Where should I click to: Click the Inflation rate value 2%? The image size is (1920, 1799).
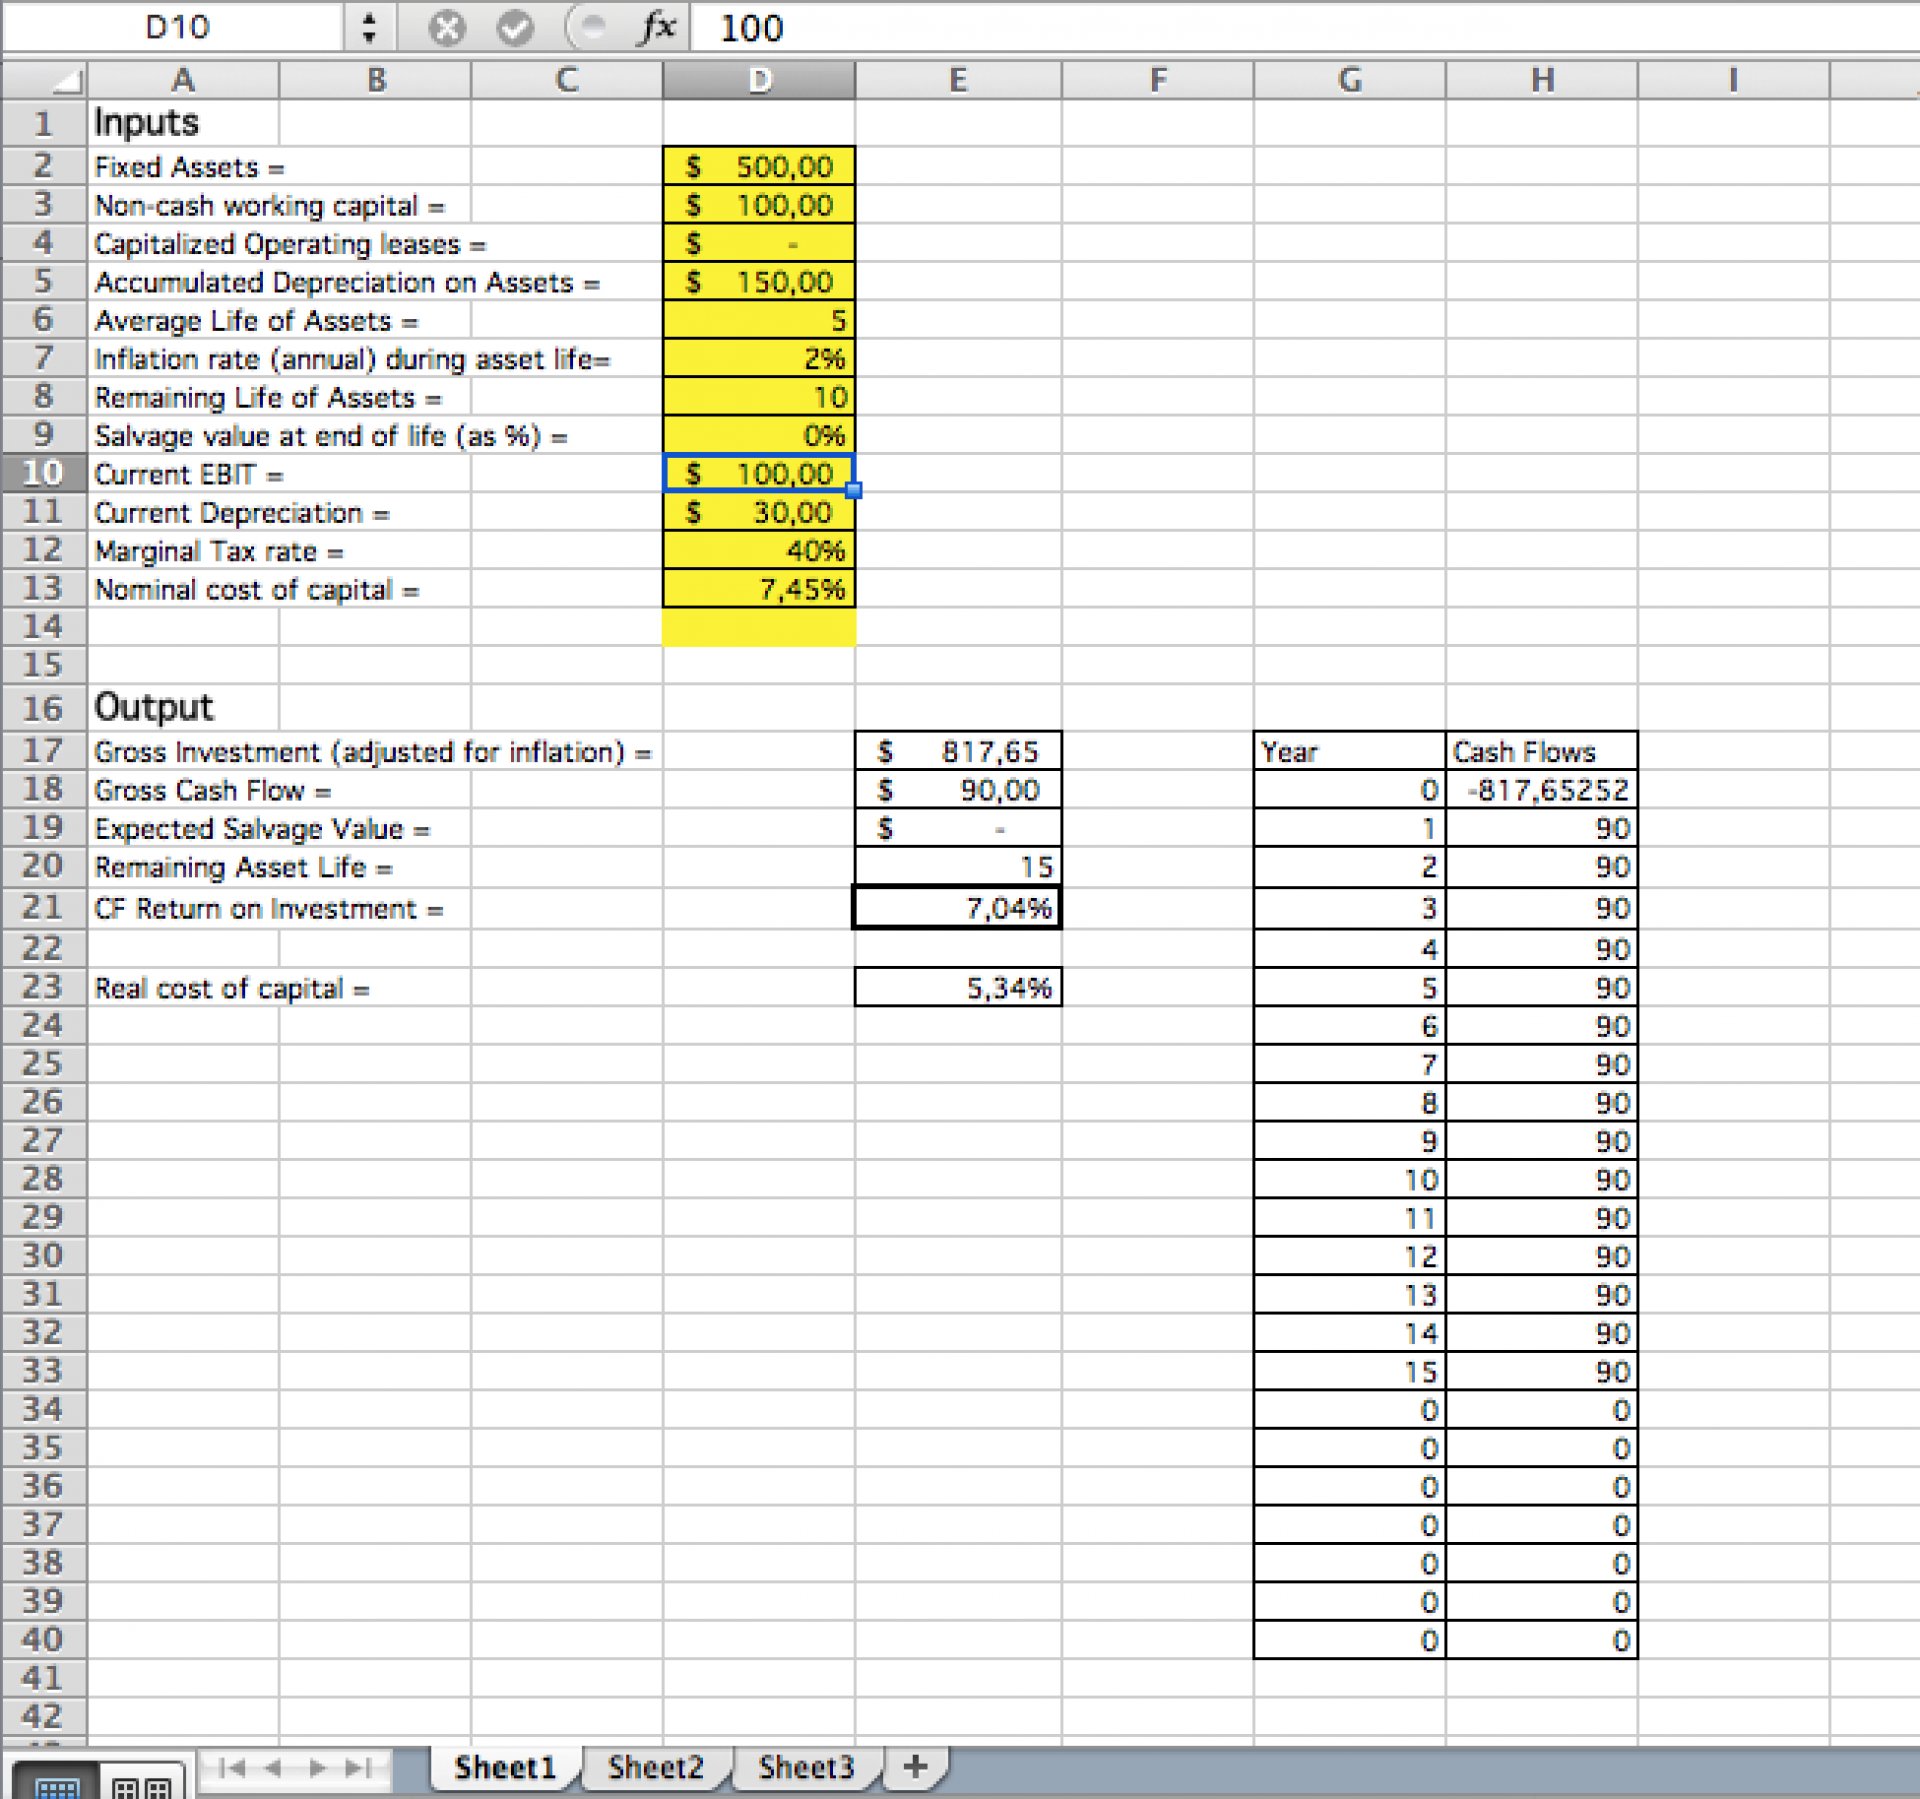pyautogui.click(x=759, y=359)
